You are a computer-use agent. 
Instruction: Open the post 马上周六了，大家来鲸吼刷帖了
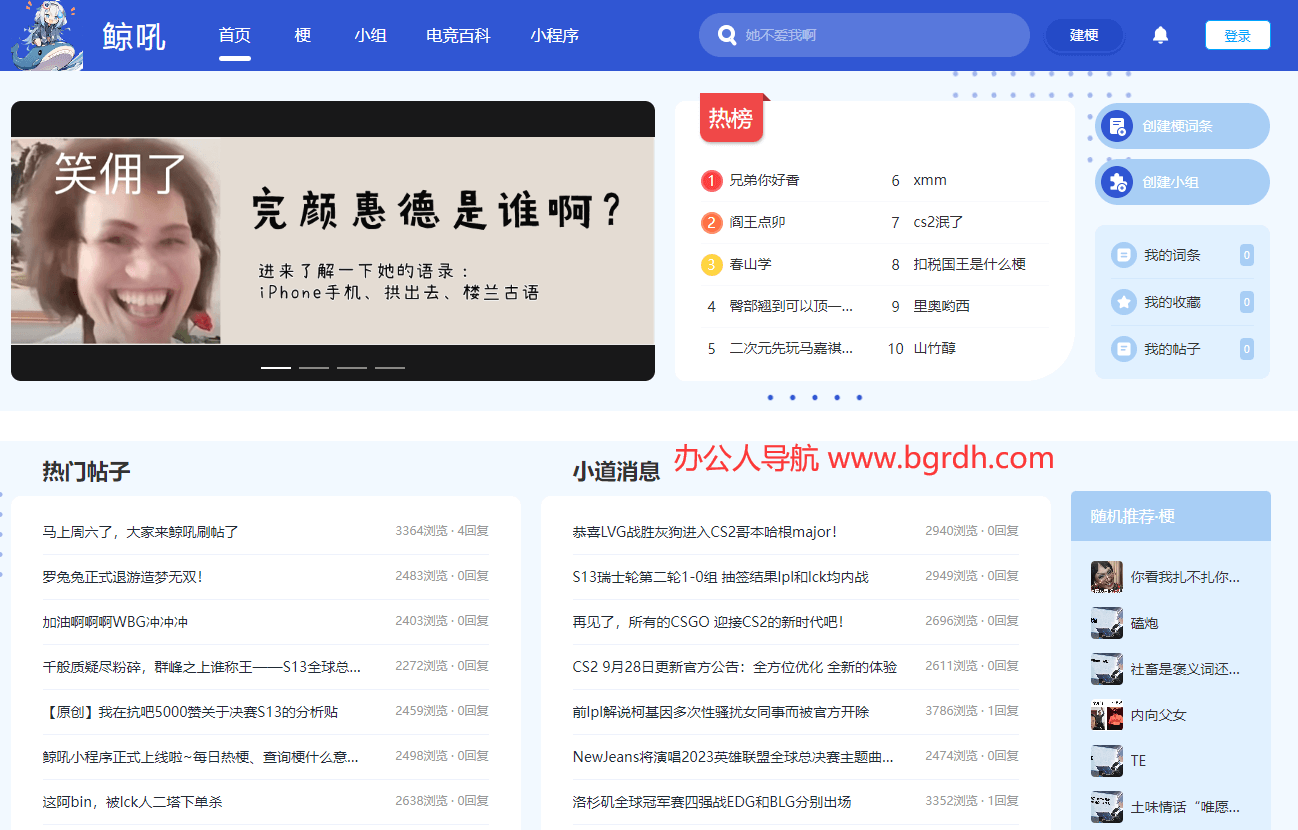(x=142, y=531)
